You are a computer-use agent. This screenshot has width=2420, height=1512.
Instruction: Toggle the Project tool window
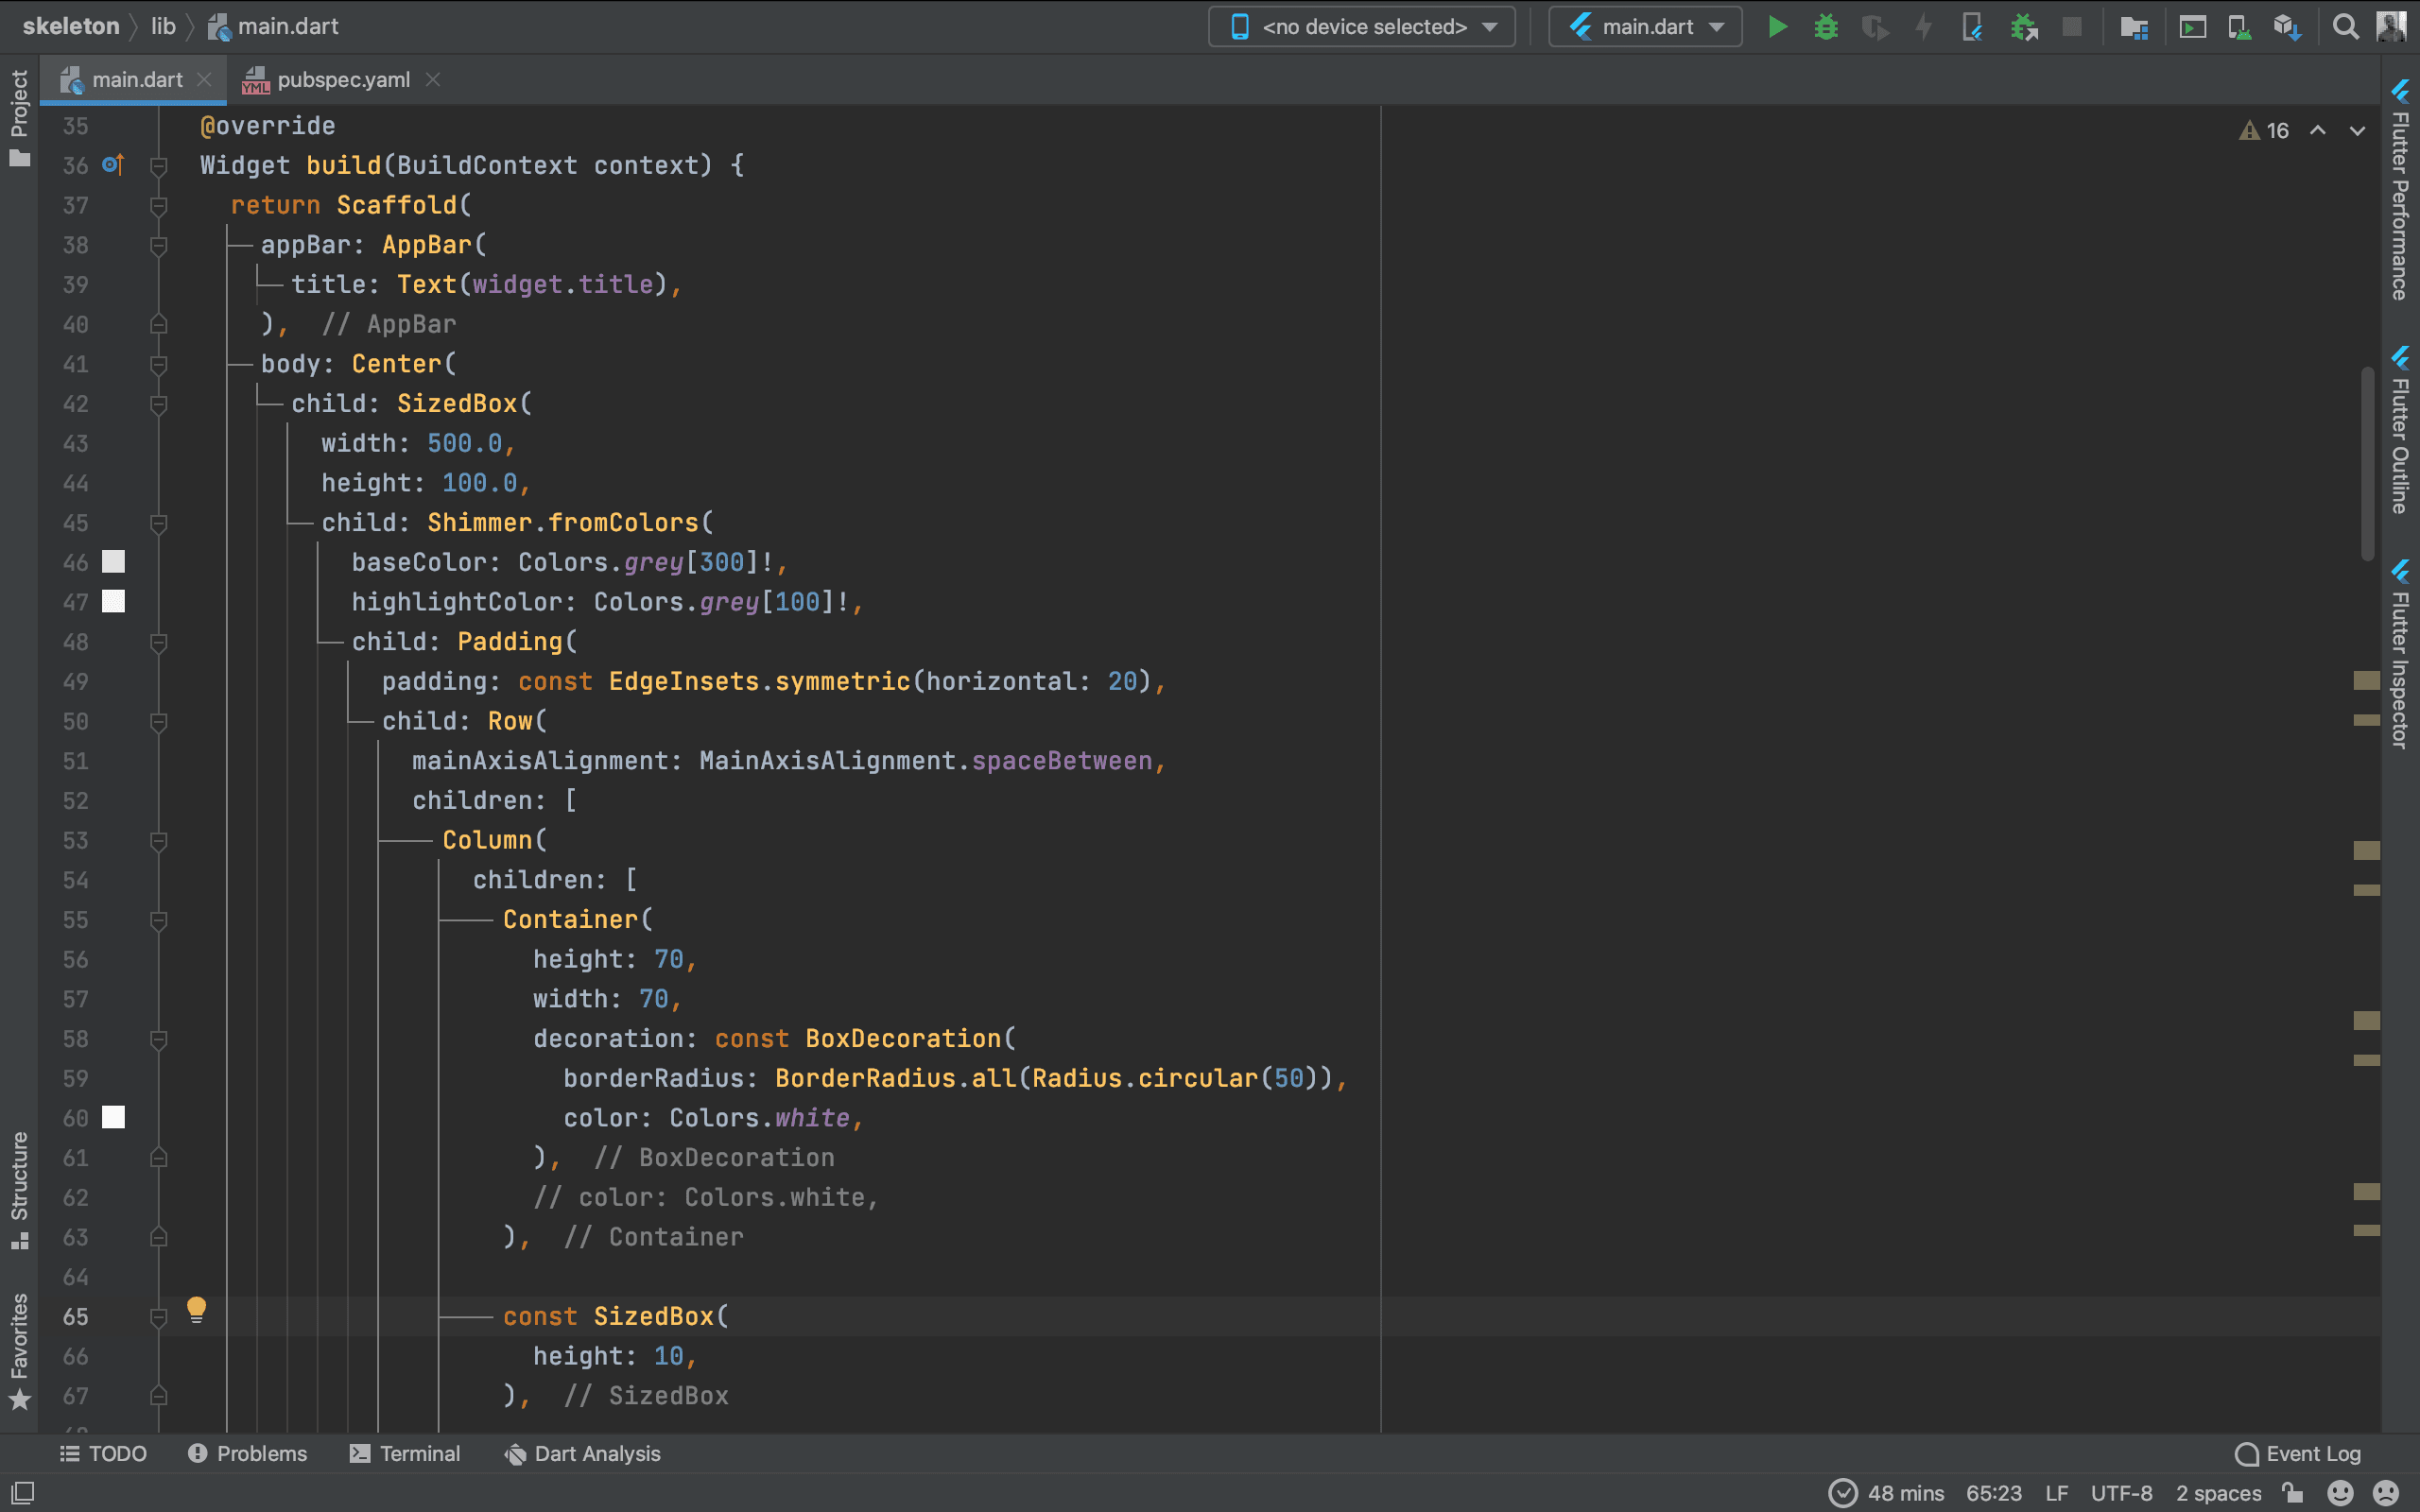point(19,117)
